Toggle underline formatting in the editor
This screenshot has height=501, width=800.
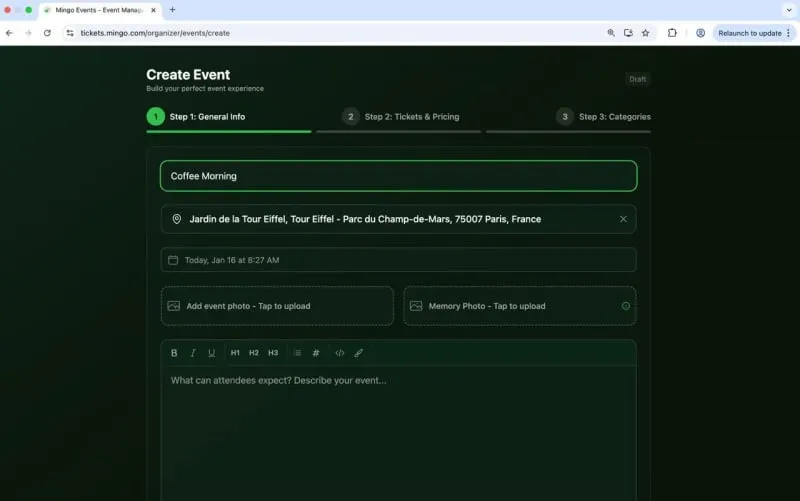click(211, 353)
